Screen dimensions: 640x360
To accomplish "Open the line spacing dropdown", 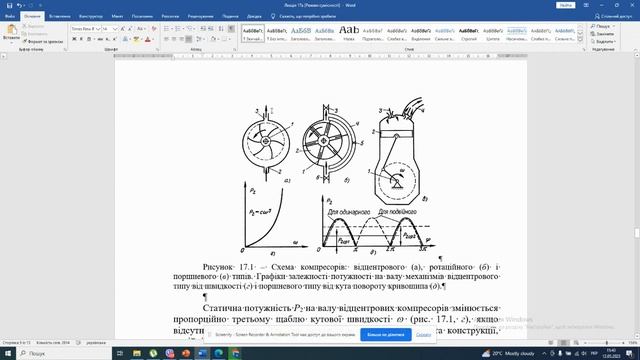I will (200, 39).
